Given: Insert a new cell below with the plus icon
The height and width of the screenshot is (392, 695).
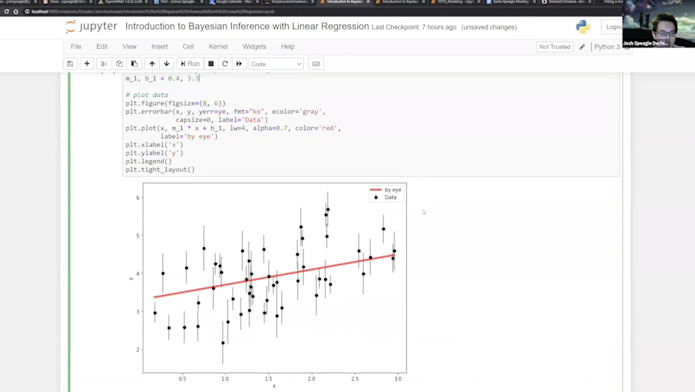Looking at the screenshot, I should tap(87, 64).
